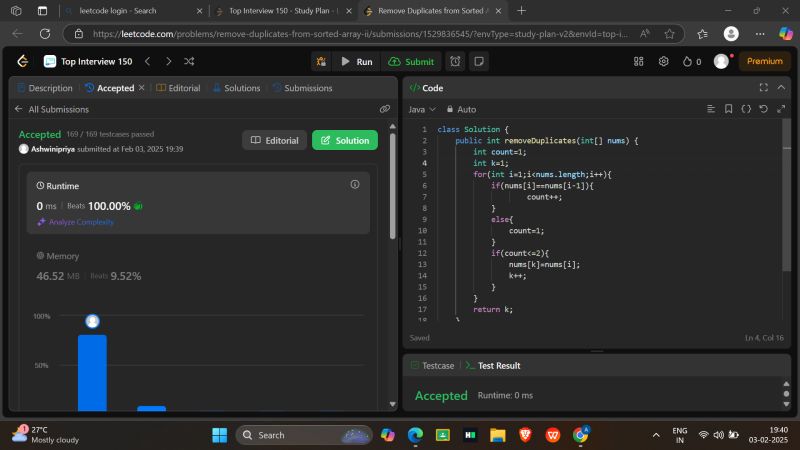
Task: Open File Explorer from taskbar
Action: [x=497, y=435]
